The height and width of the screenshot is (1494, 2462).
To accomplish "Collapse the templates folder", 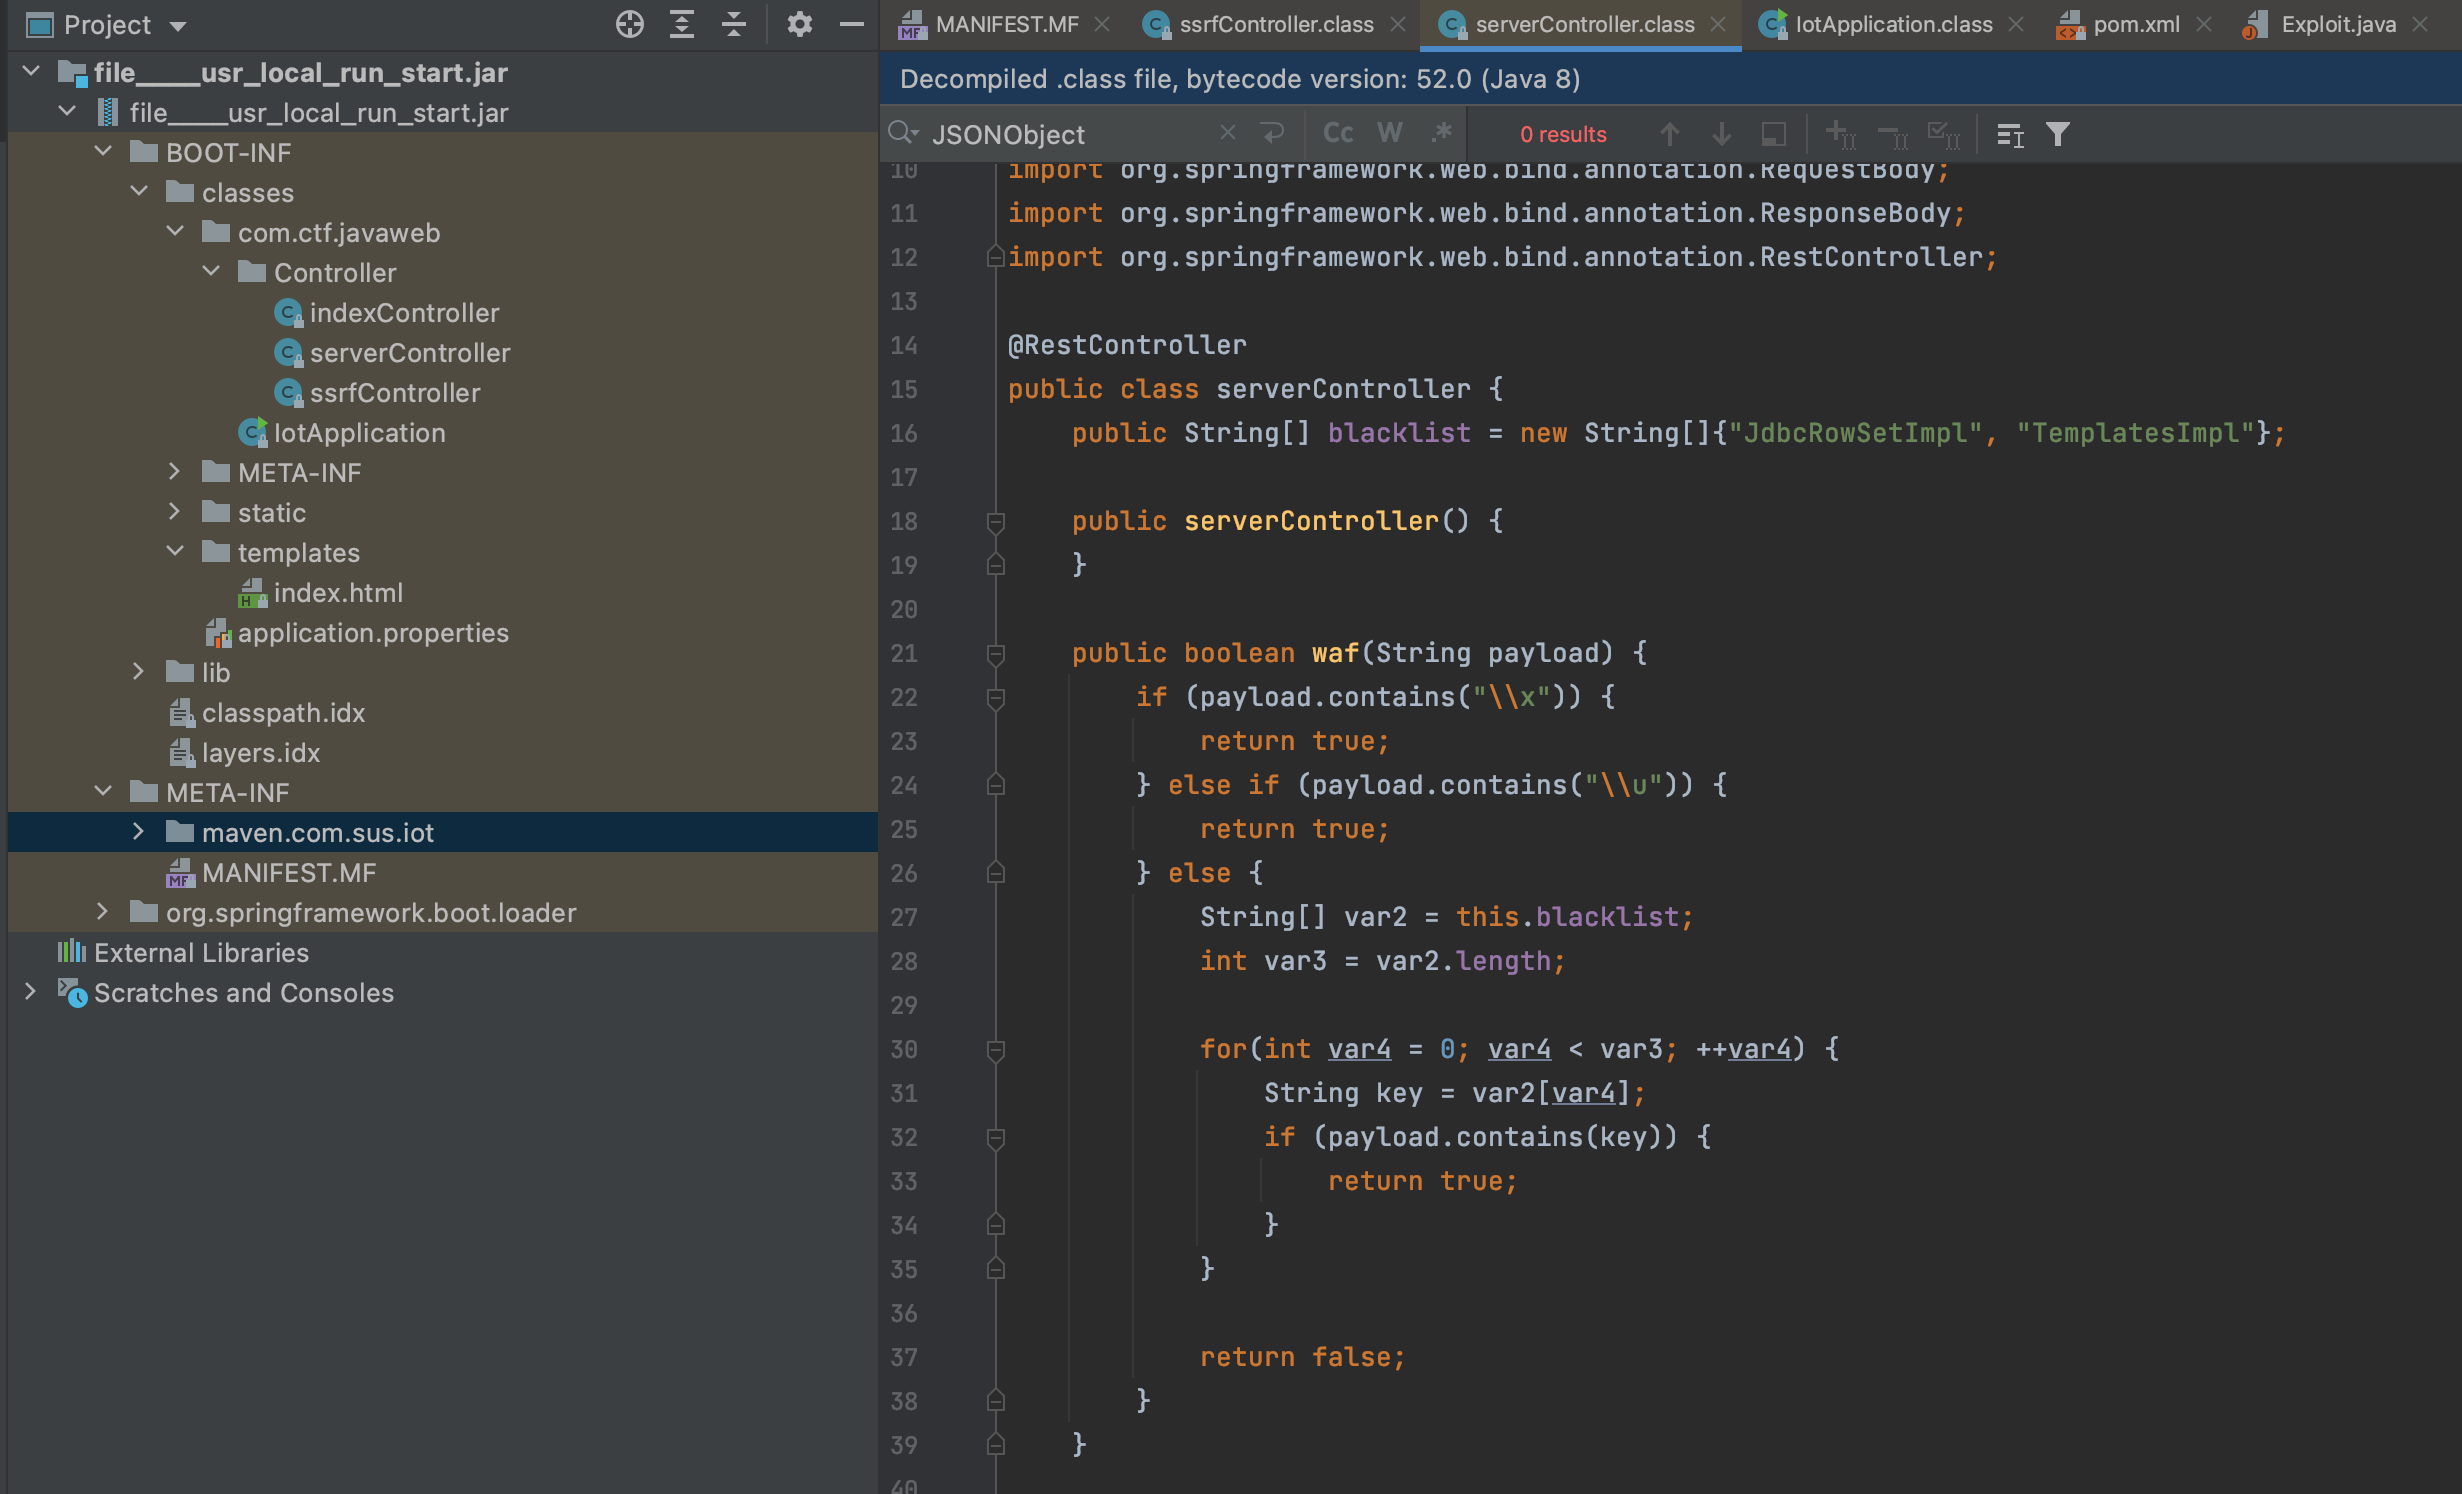I will (x=175, y=551).
